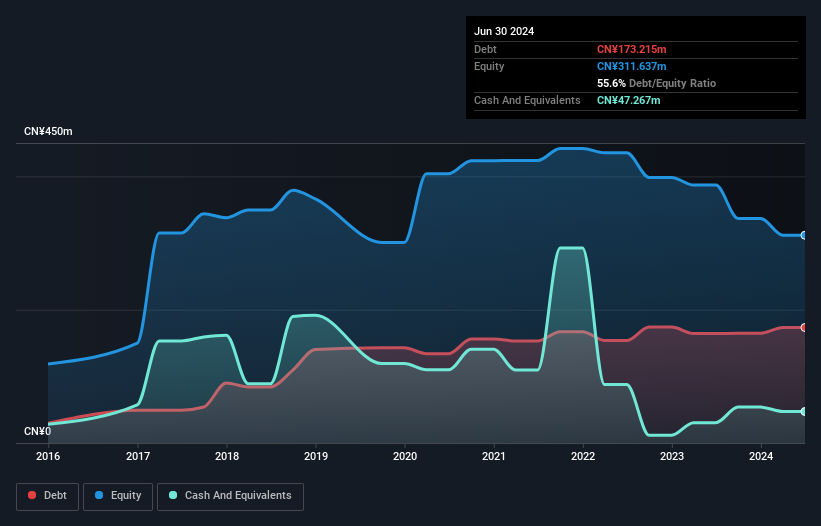Click the Equity row label in tooltip
Image resolution: width=821 pixels, height=526 pixels.
tap(489, 66)
